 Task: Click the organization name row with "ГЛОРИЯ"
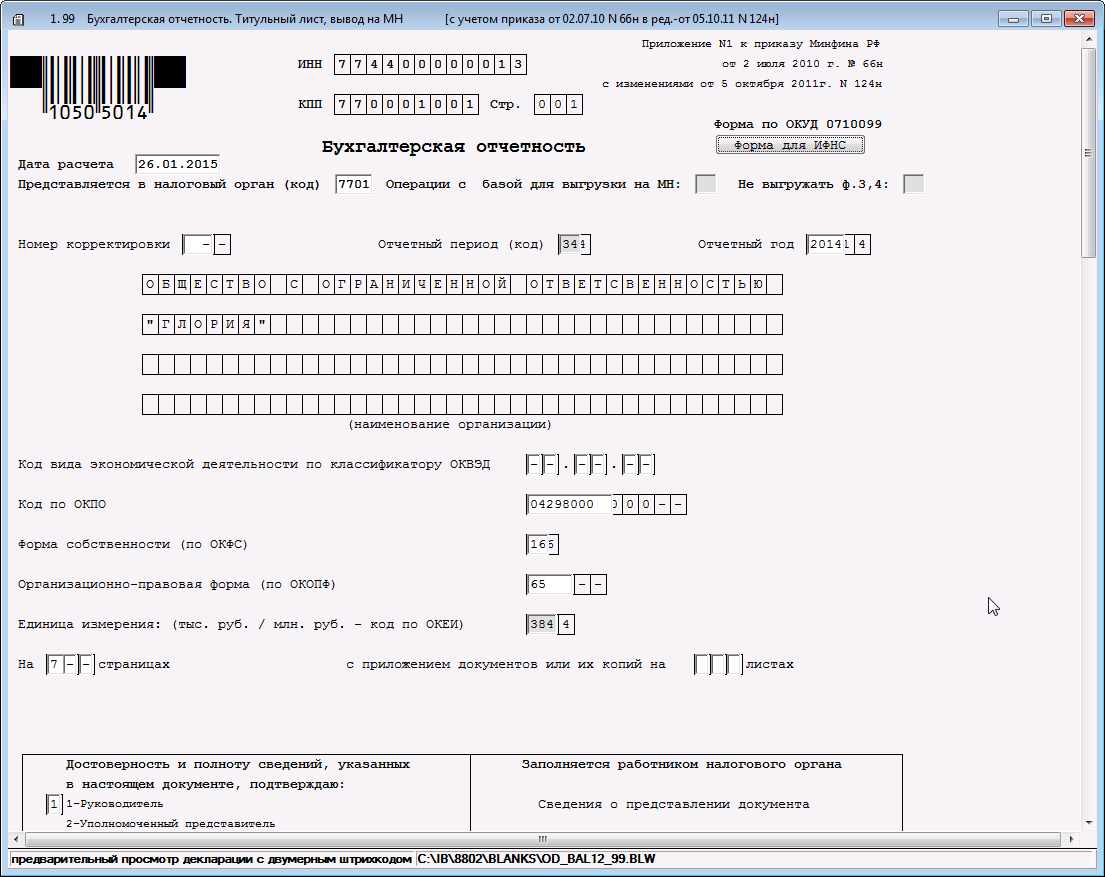(462, 325)
